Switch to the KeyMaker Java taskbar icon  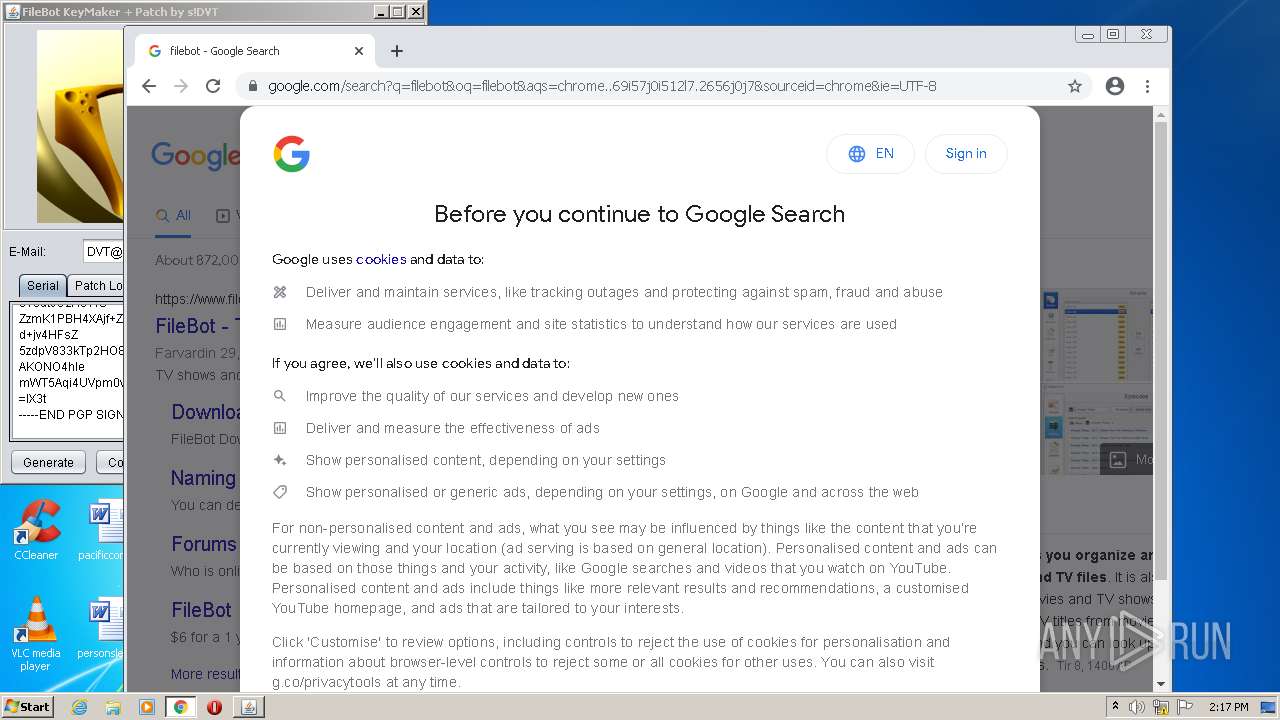pyautogui.click(x=248, y=707)
